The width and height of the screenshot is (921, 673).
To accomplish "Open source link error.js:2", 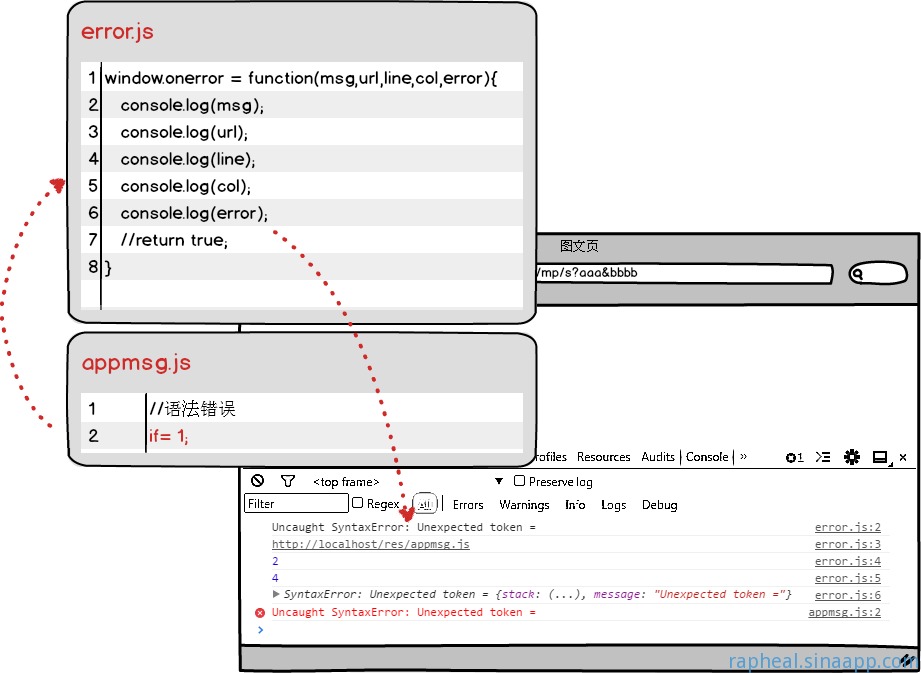I will pyautogui.click(x=848, y=527).
